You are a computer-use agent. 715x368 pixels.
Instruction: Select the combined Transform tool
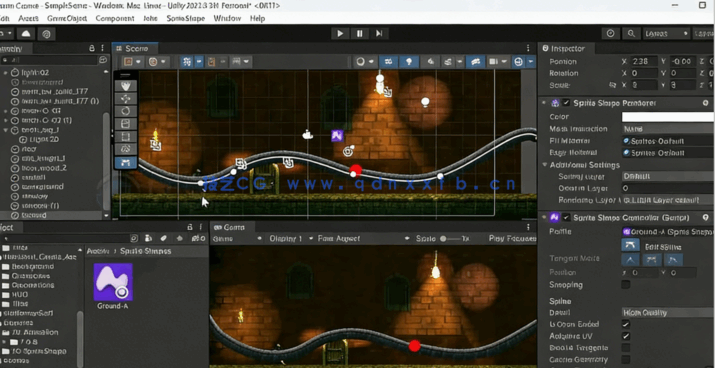click(x=125, y=149)
